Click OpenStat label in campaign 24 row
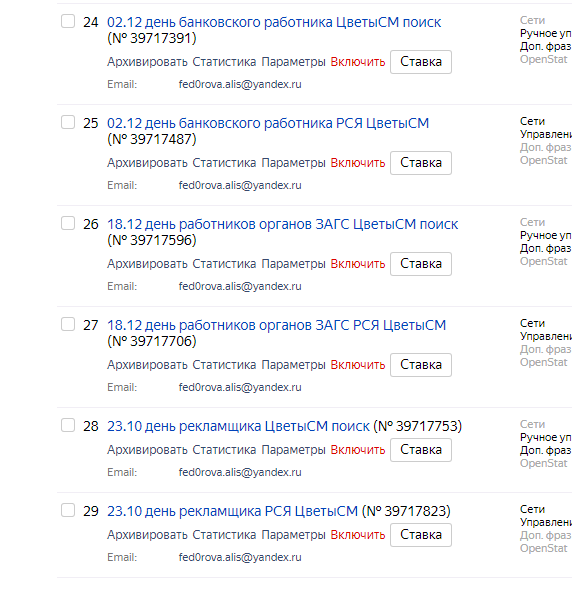This screenshot has width=572, height=594. point(544,59)
